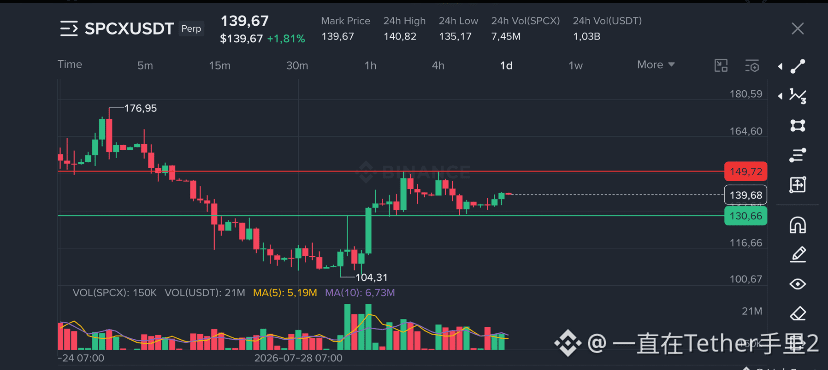
Task: Open the Fibonacci levels drawing tool
Action: pyautogui.click(x=797, y=155)
